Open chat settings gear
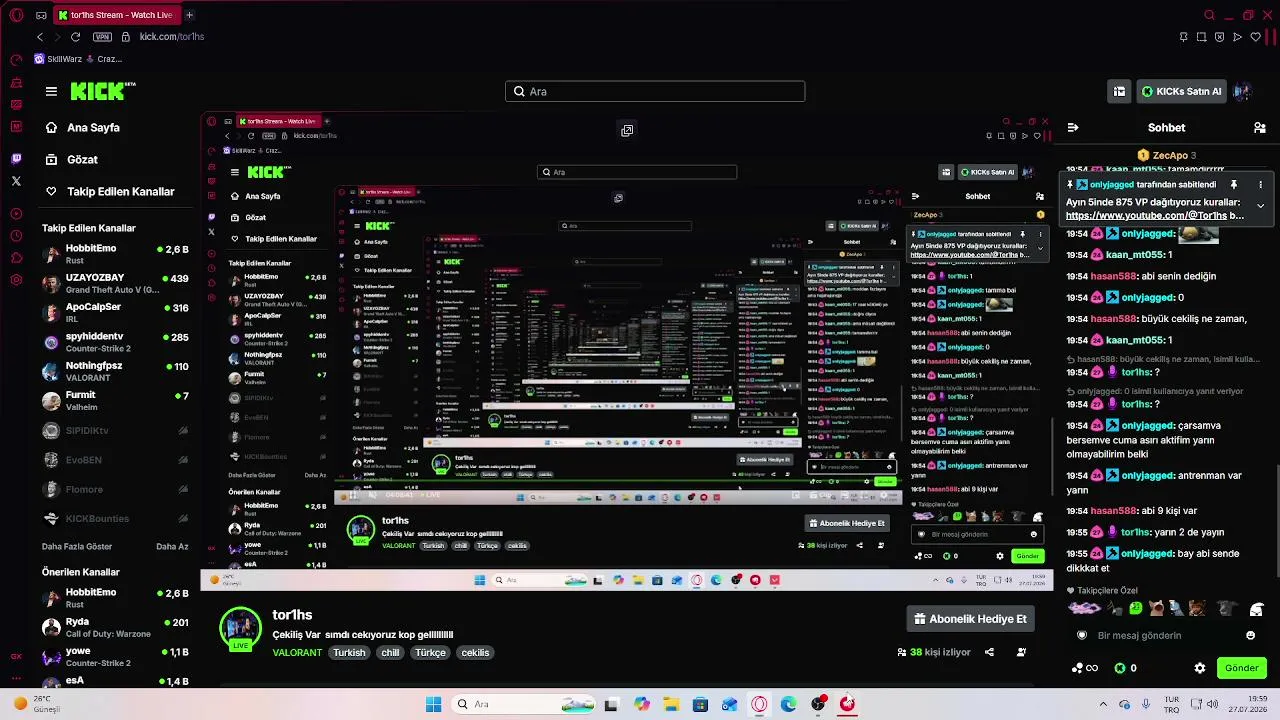This screenshot has height=720, width=1280. pos(1200,668)
